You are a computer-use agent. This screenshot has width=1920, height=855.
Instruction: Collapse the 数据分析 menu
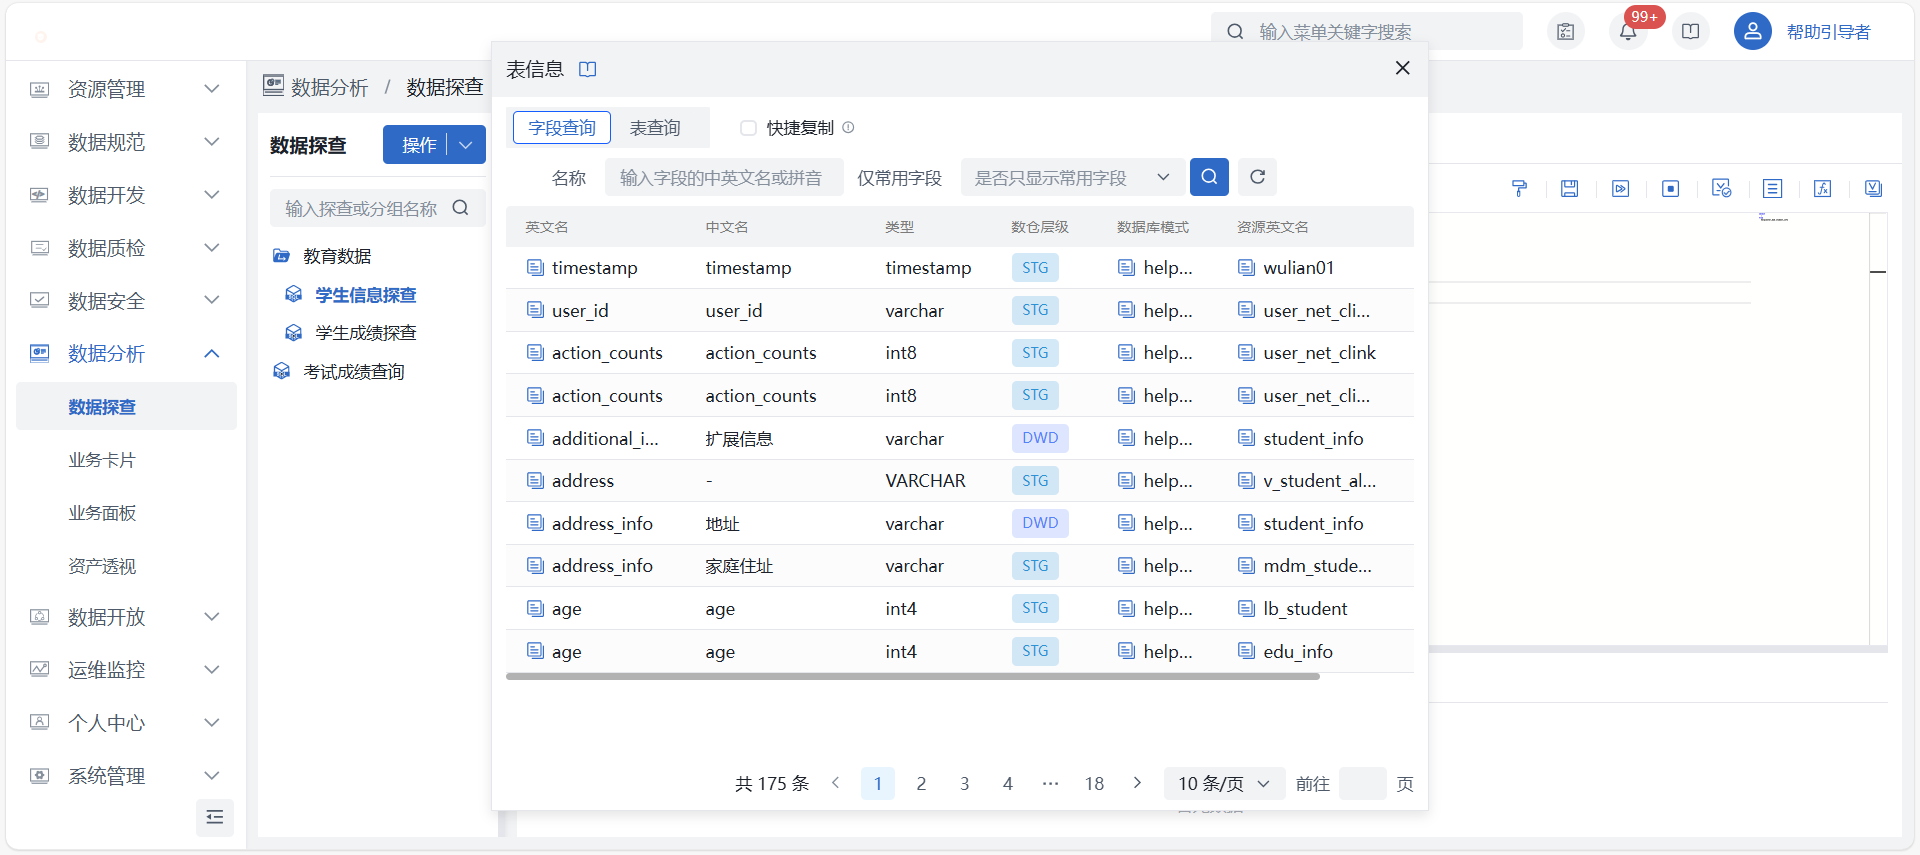(x=125, y=353)
